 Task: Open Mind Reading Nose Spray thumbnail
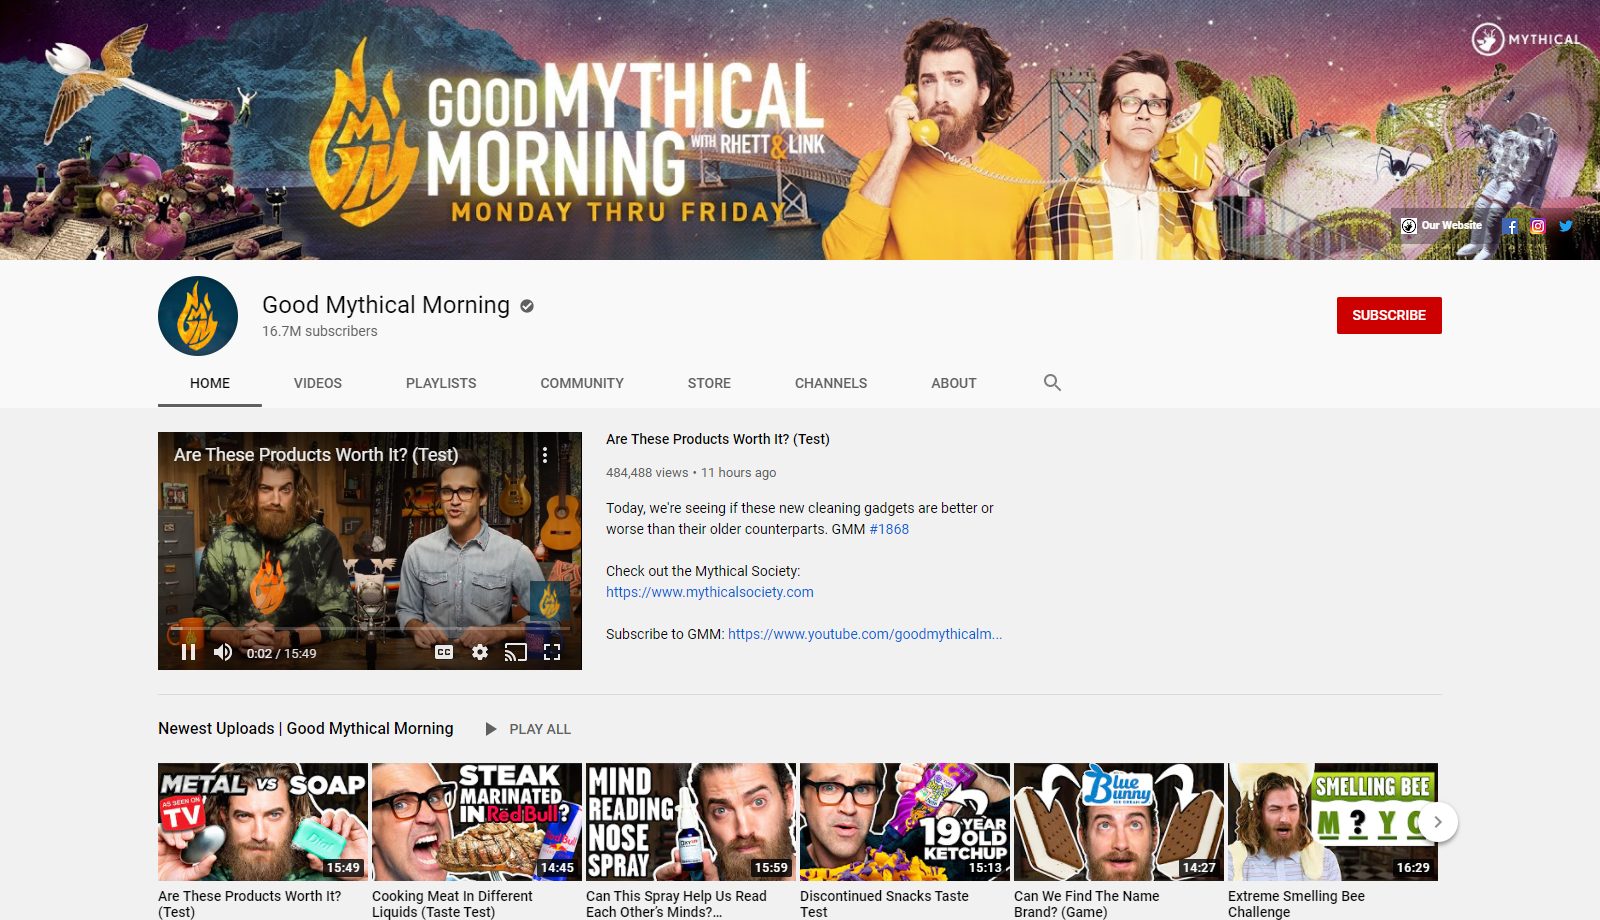pyautogui.click(x=691, y=822)
